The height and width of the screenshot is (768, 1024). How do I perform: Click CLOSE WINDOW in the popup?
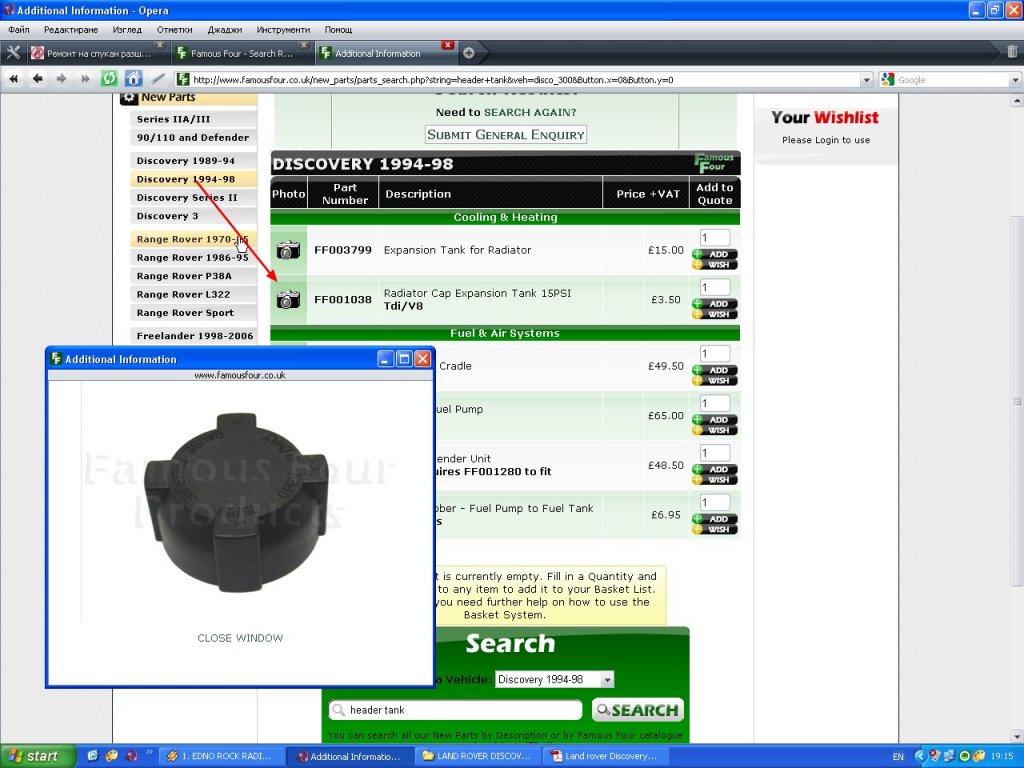(240, 638)
